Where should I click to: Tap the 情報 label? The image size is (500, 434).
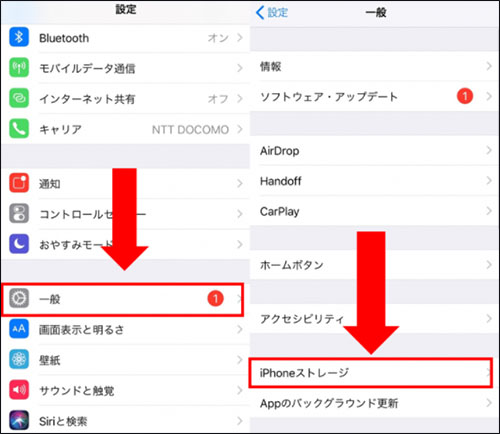pyautogui.click(x=271, y=66)
